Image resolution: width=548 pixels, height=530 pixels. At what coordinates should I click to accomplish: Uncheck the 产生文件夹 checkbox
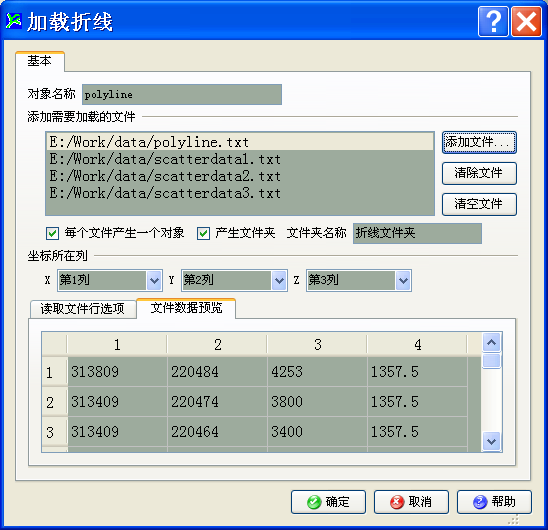tap(203, 233)
